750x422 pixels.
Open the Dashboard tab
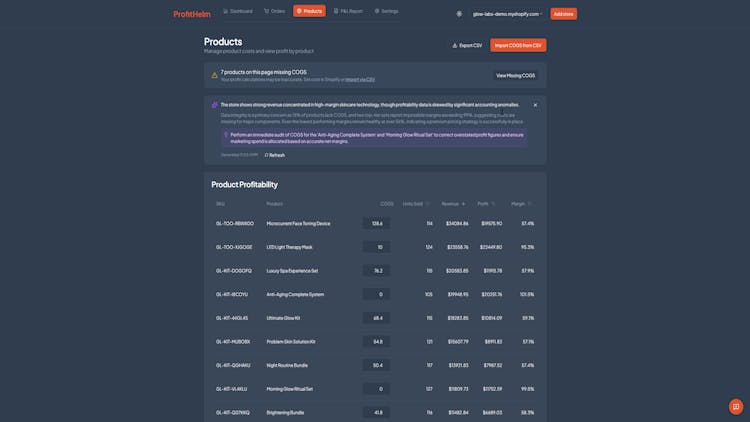(x=238, y=11)
